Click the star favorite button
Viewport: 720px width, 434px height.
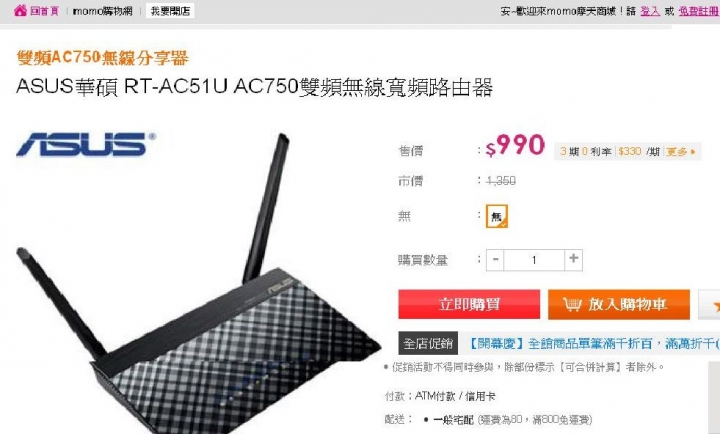709,304
